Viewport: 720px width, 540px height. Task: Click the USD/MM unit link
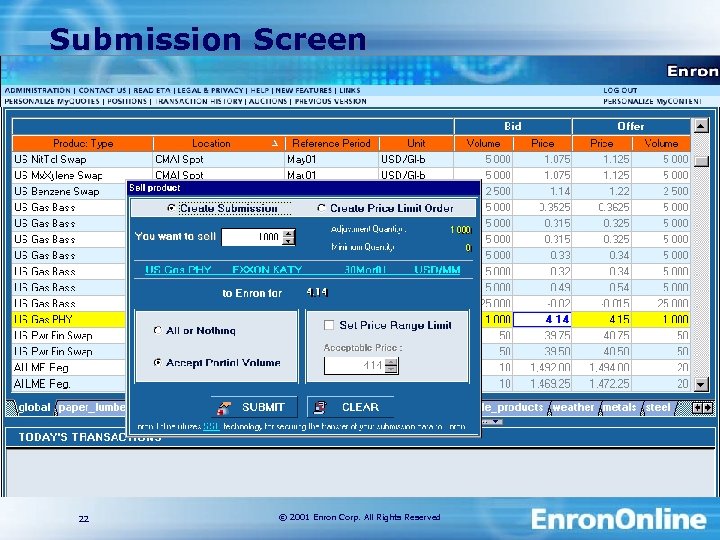437,270
